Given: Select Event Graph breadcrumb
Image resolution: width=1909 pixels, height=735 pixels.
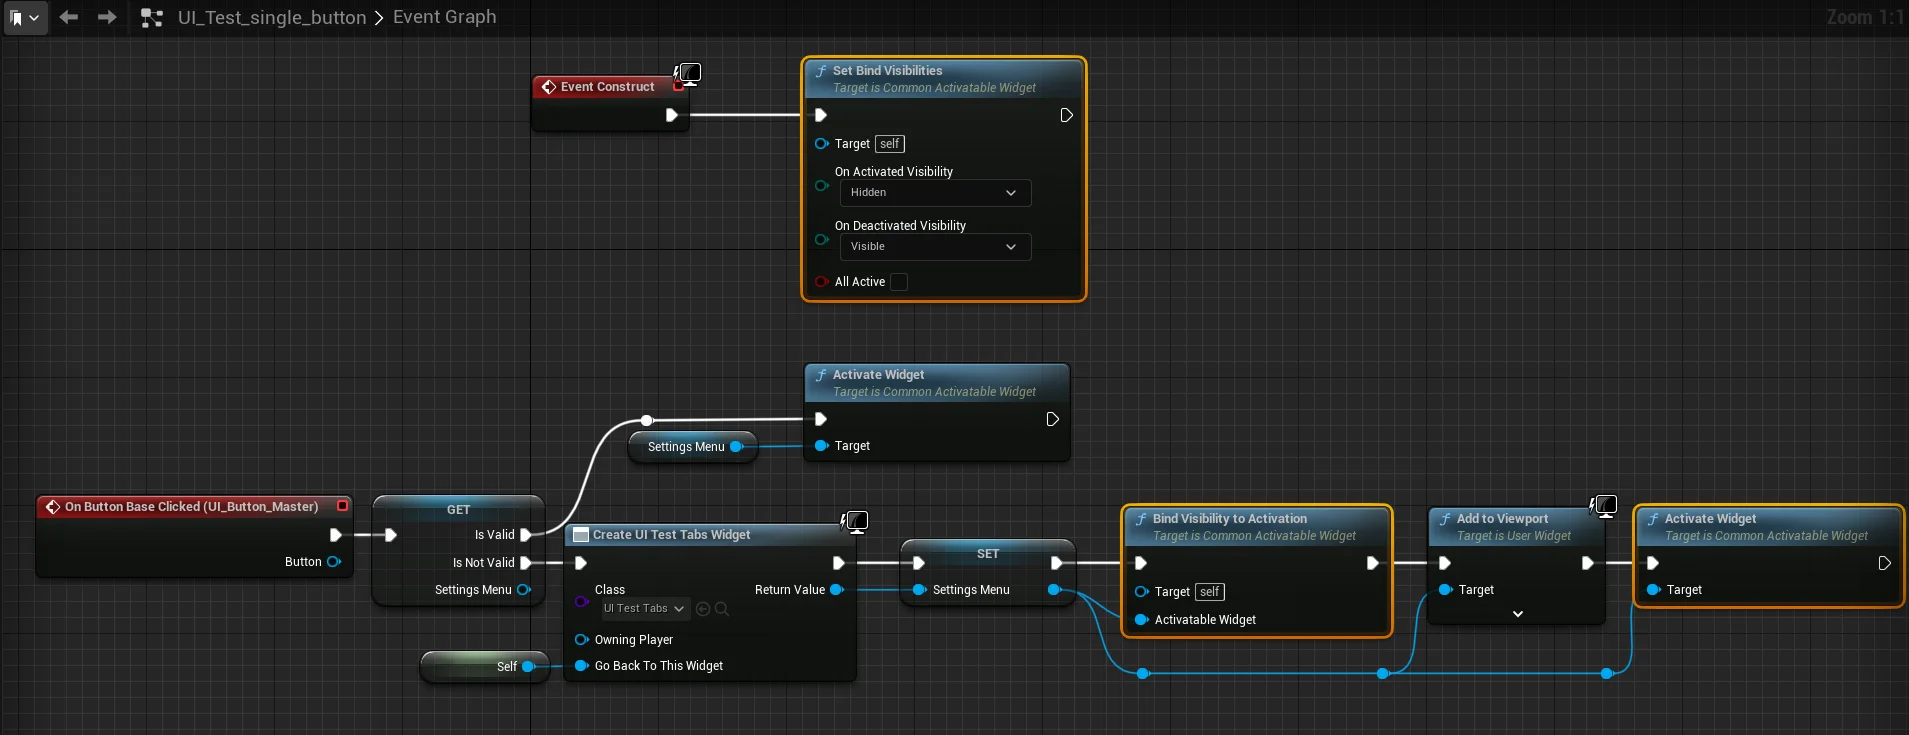Looking at the screenshot, I should (x=444, y=17).
